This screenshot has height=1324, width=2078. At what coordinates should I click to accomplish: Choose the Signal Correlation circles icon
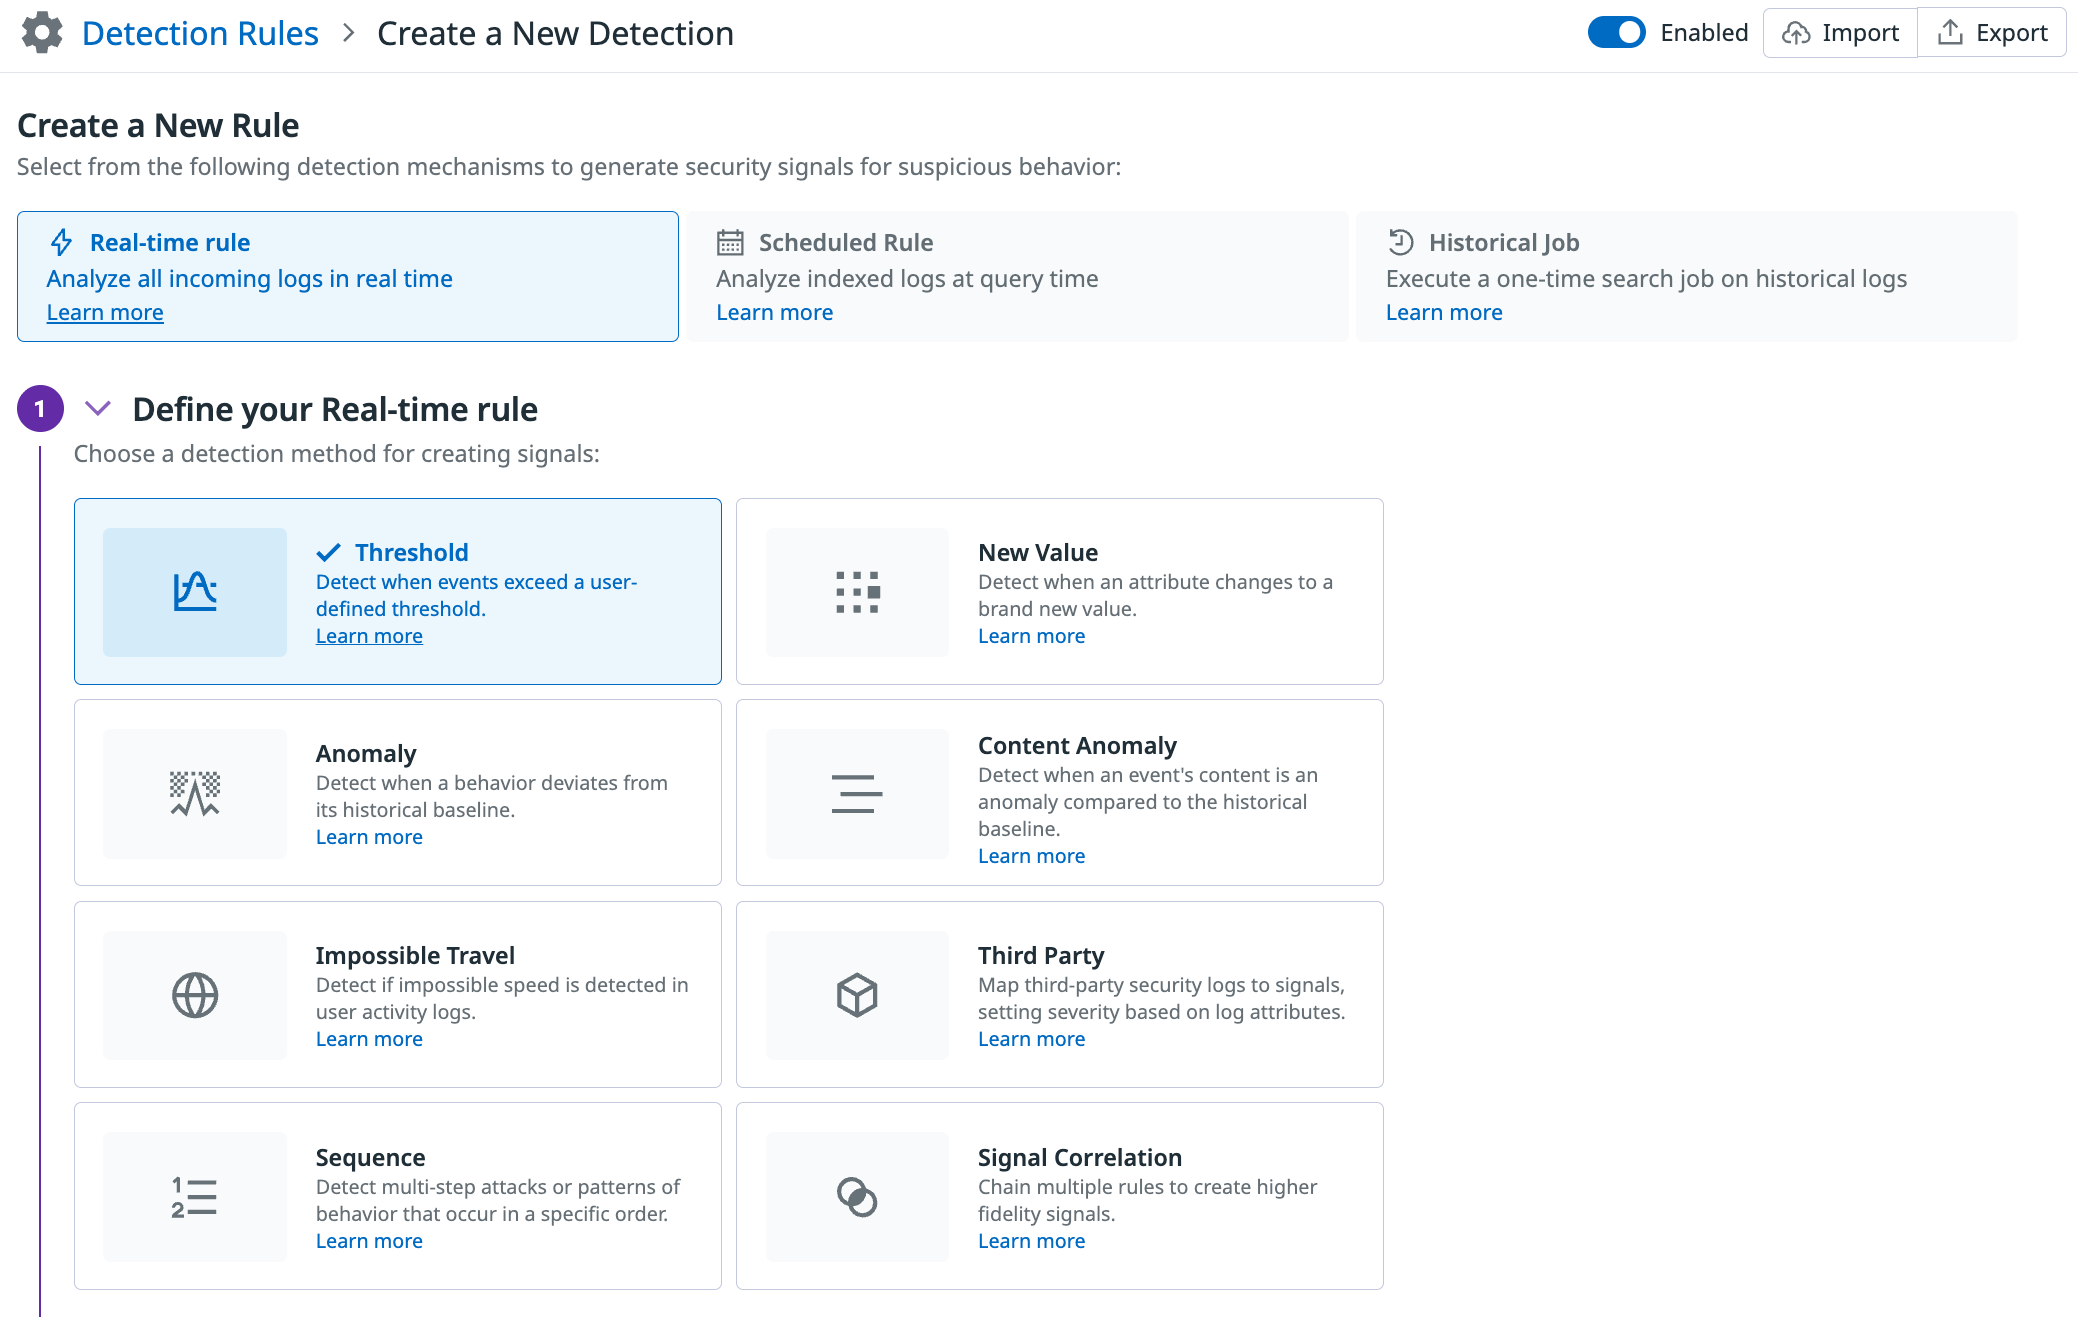[857, 1197]
